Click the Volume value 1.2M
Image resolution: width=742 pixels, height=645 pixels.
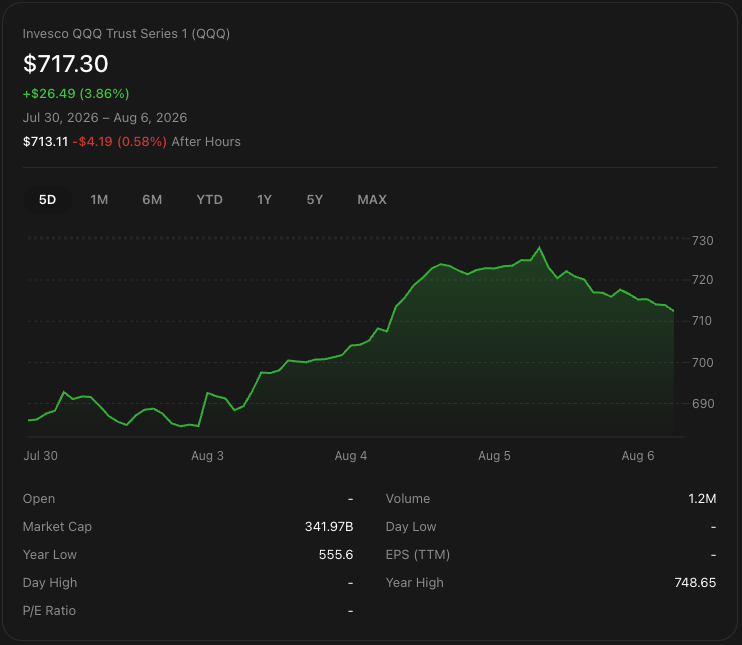[x=702, y=499]
